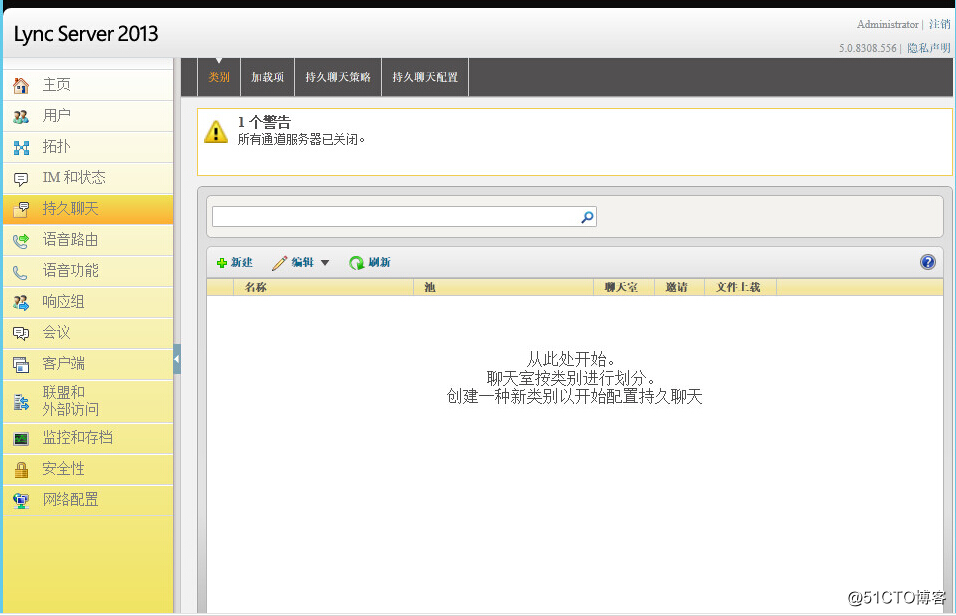
Task: Click the client window icon beside 客户端
Action: tap(21, 365)
